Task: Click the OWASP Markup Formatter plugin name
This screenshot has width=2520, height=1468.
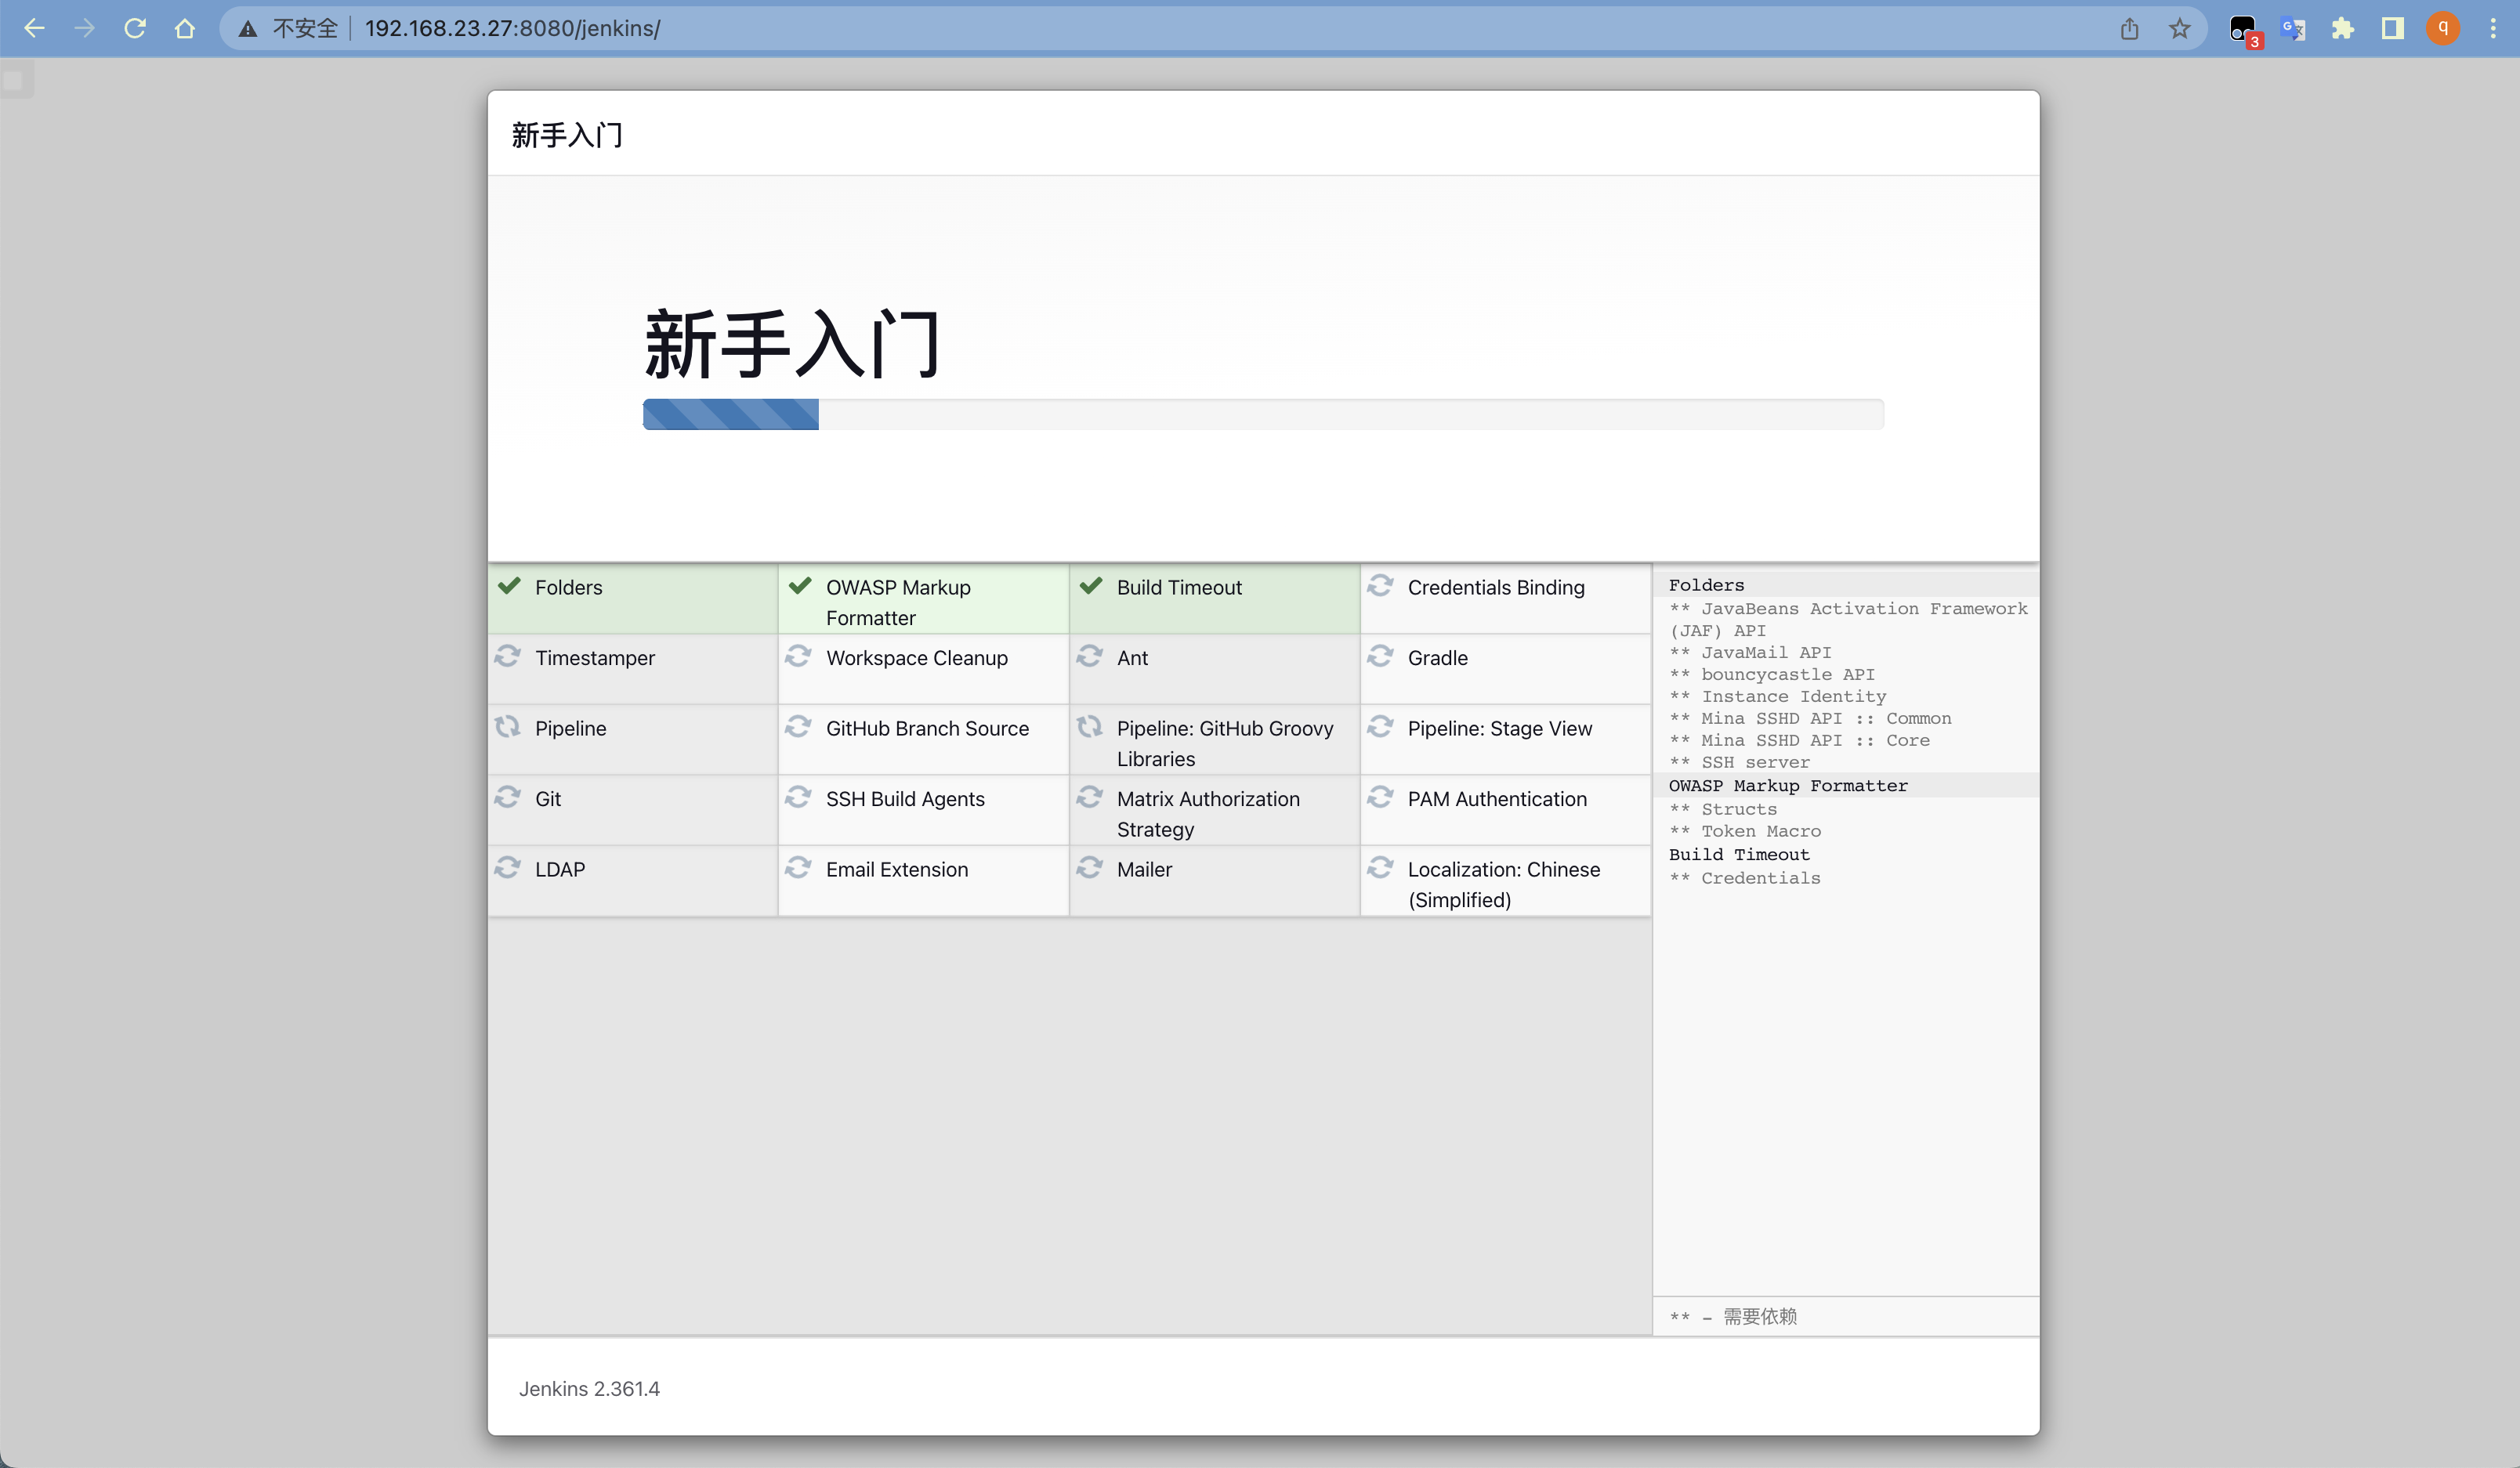Action: 898,603
